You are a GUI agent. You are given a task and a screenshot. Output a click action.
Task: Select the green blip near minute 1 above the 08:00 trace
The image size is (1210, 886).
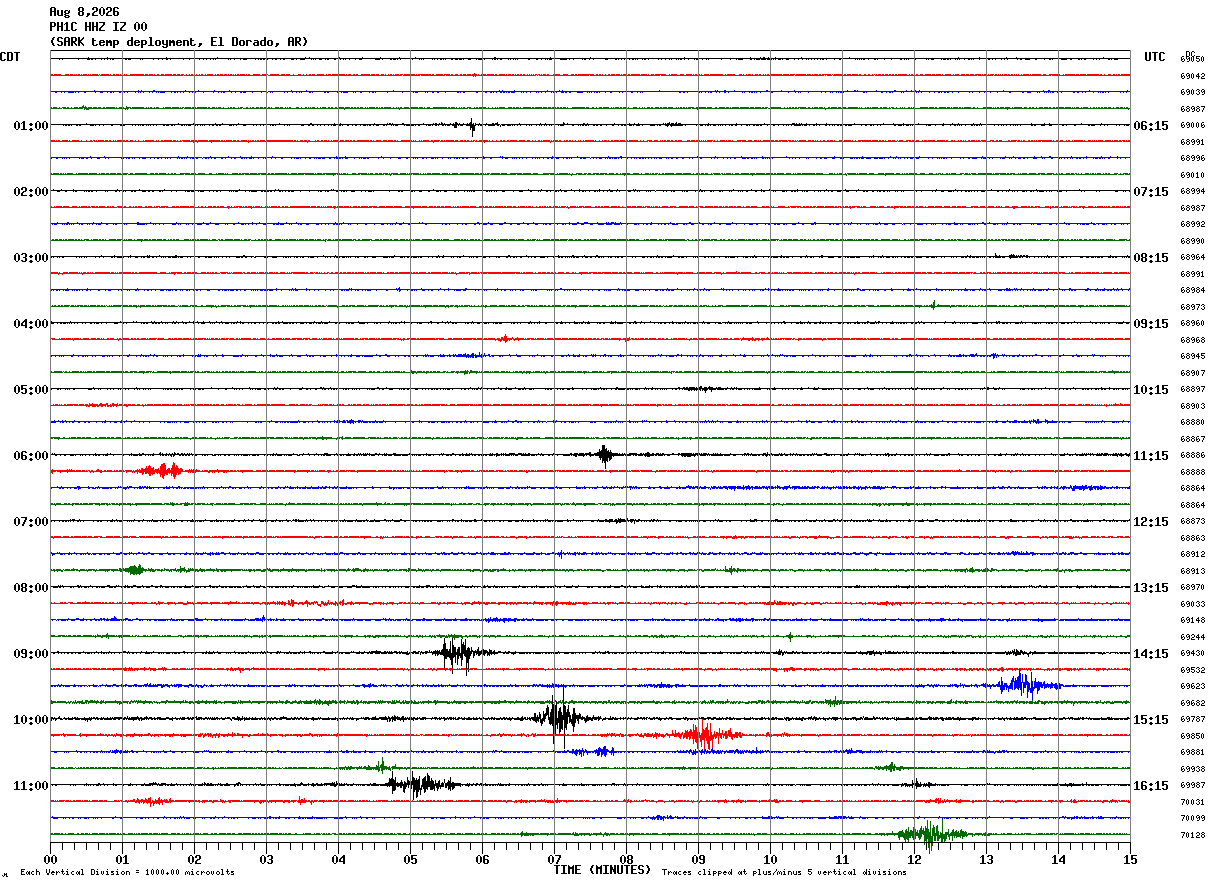tap(133, 570)
